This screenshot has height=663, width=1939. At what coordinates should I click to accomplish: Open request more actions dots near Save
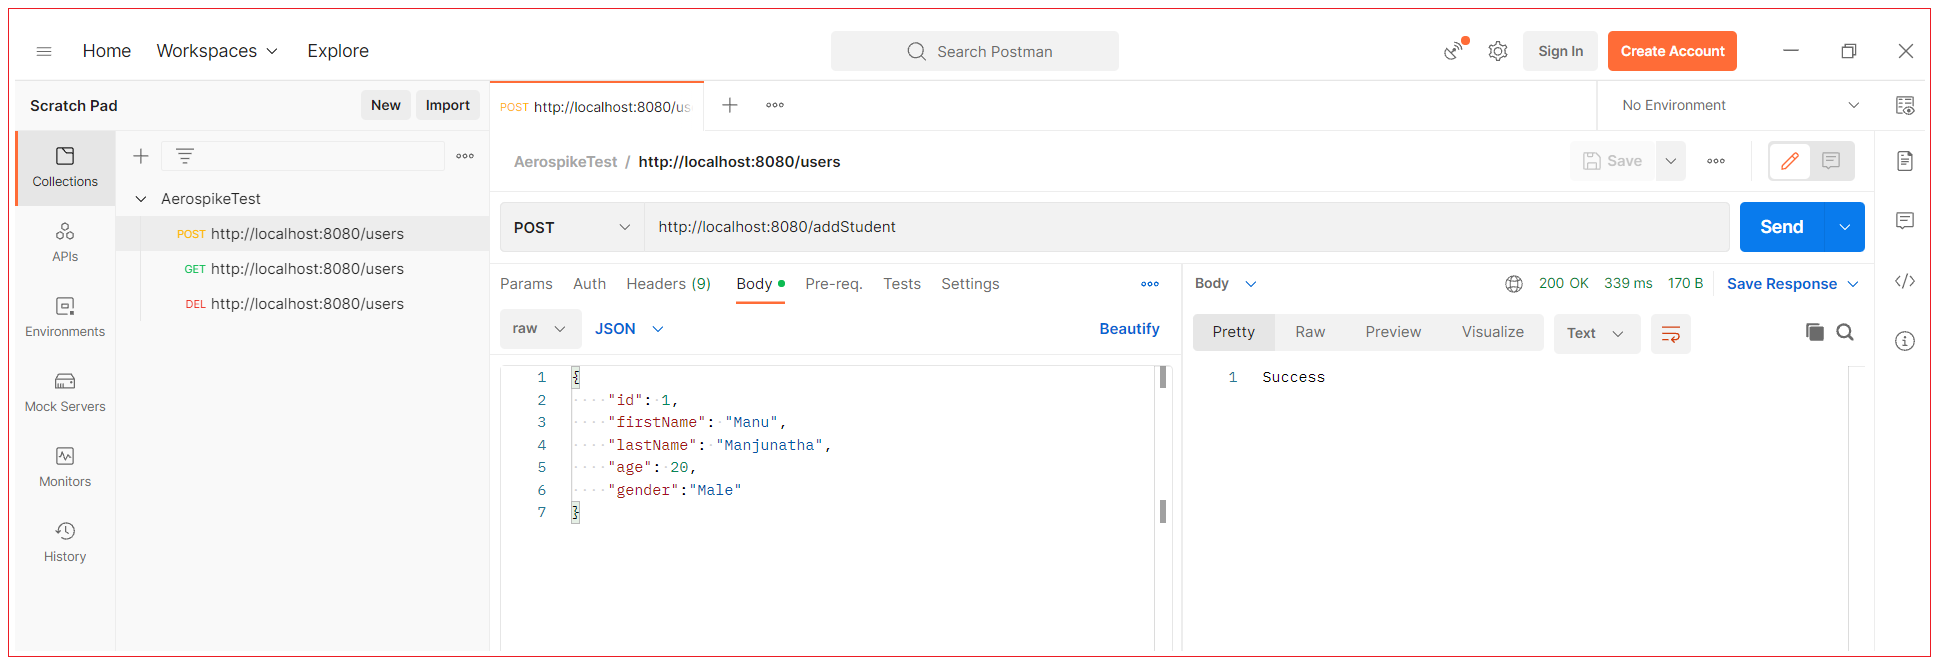click(1716, 161)
